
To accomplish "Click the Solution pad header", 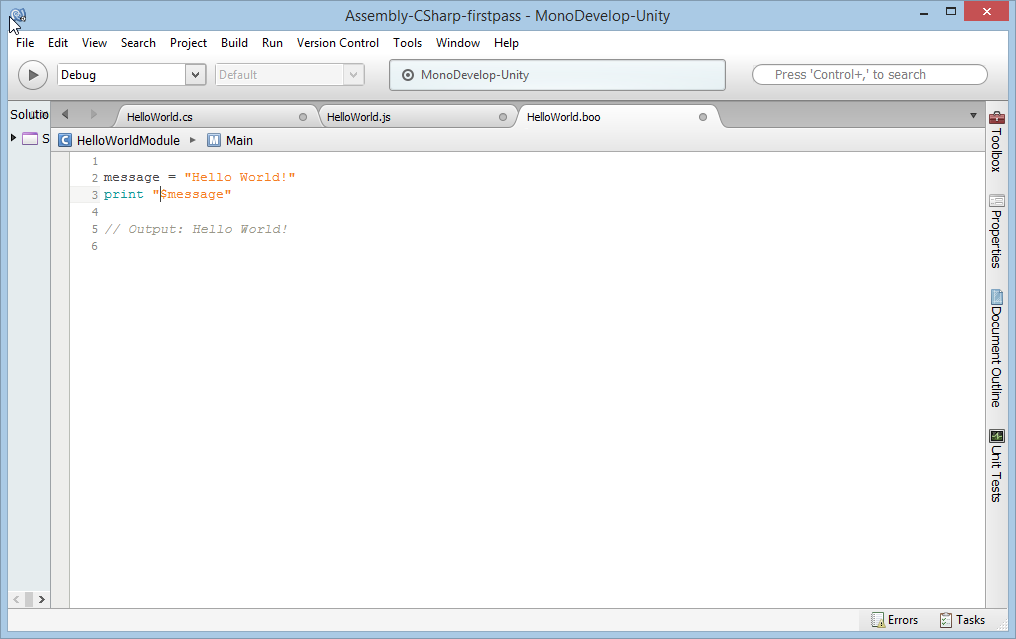I will 29,115.
